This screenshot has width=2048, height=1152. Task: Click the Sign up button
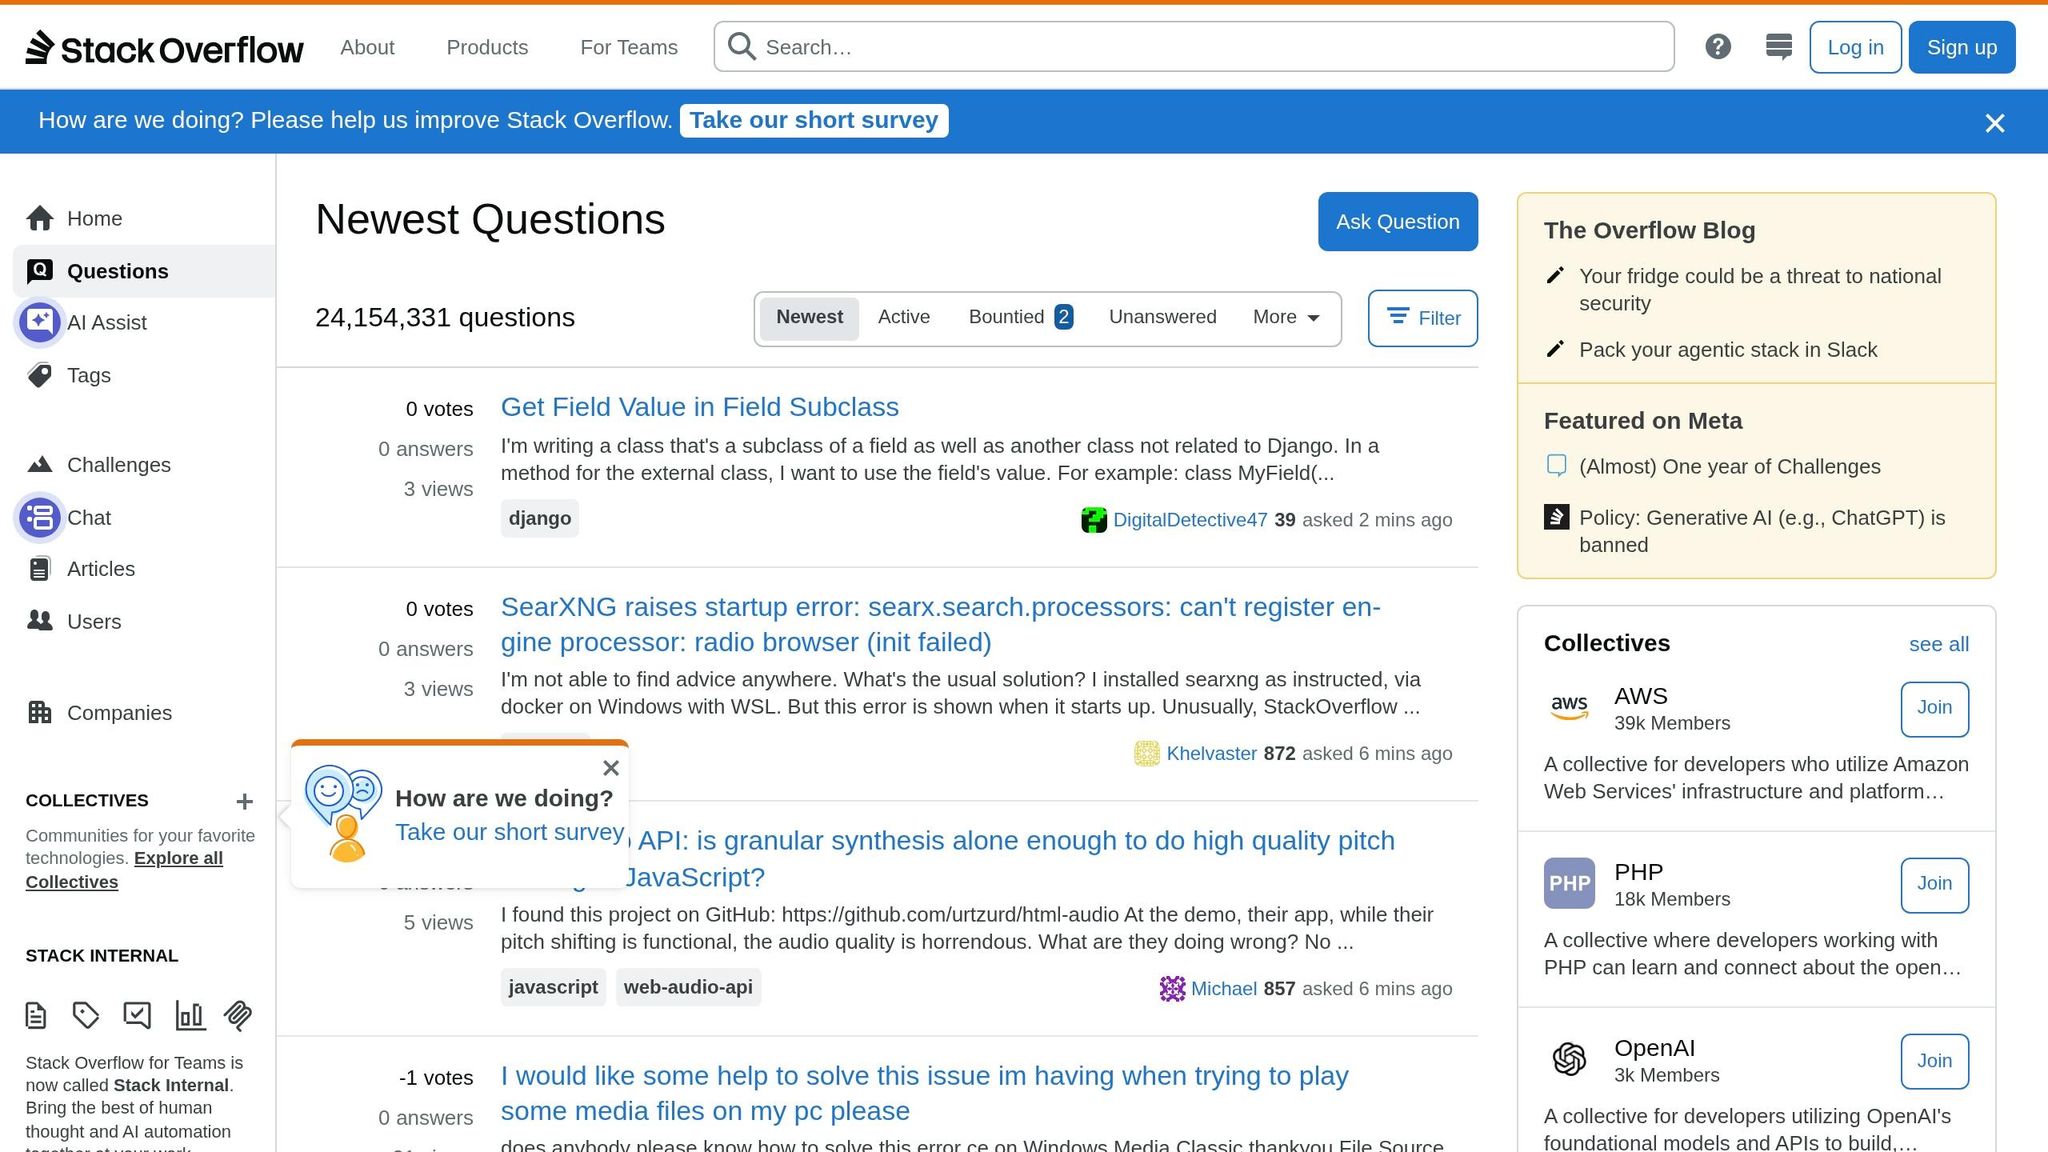click(1962, 47)
